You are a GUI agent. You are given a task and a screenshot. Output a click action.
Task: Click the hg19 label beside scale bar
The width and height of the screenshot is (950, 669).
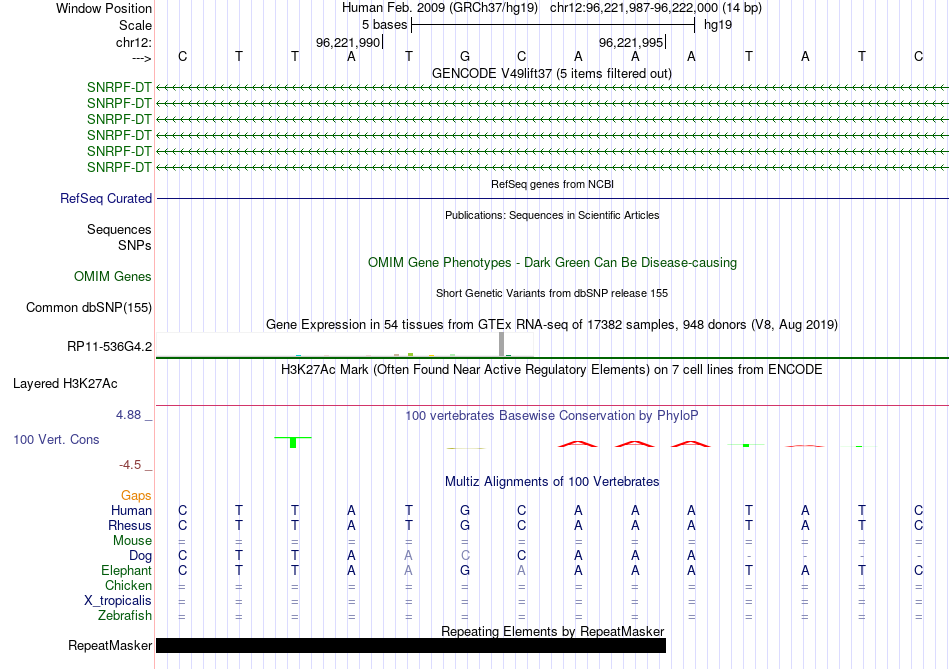[718, 25]
